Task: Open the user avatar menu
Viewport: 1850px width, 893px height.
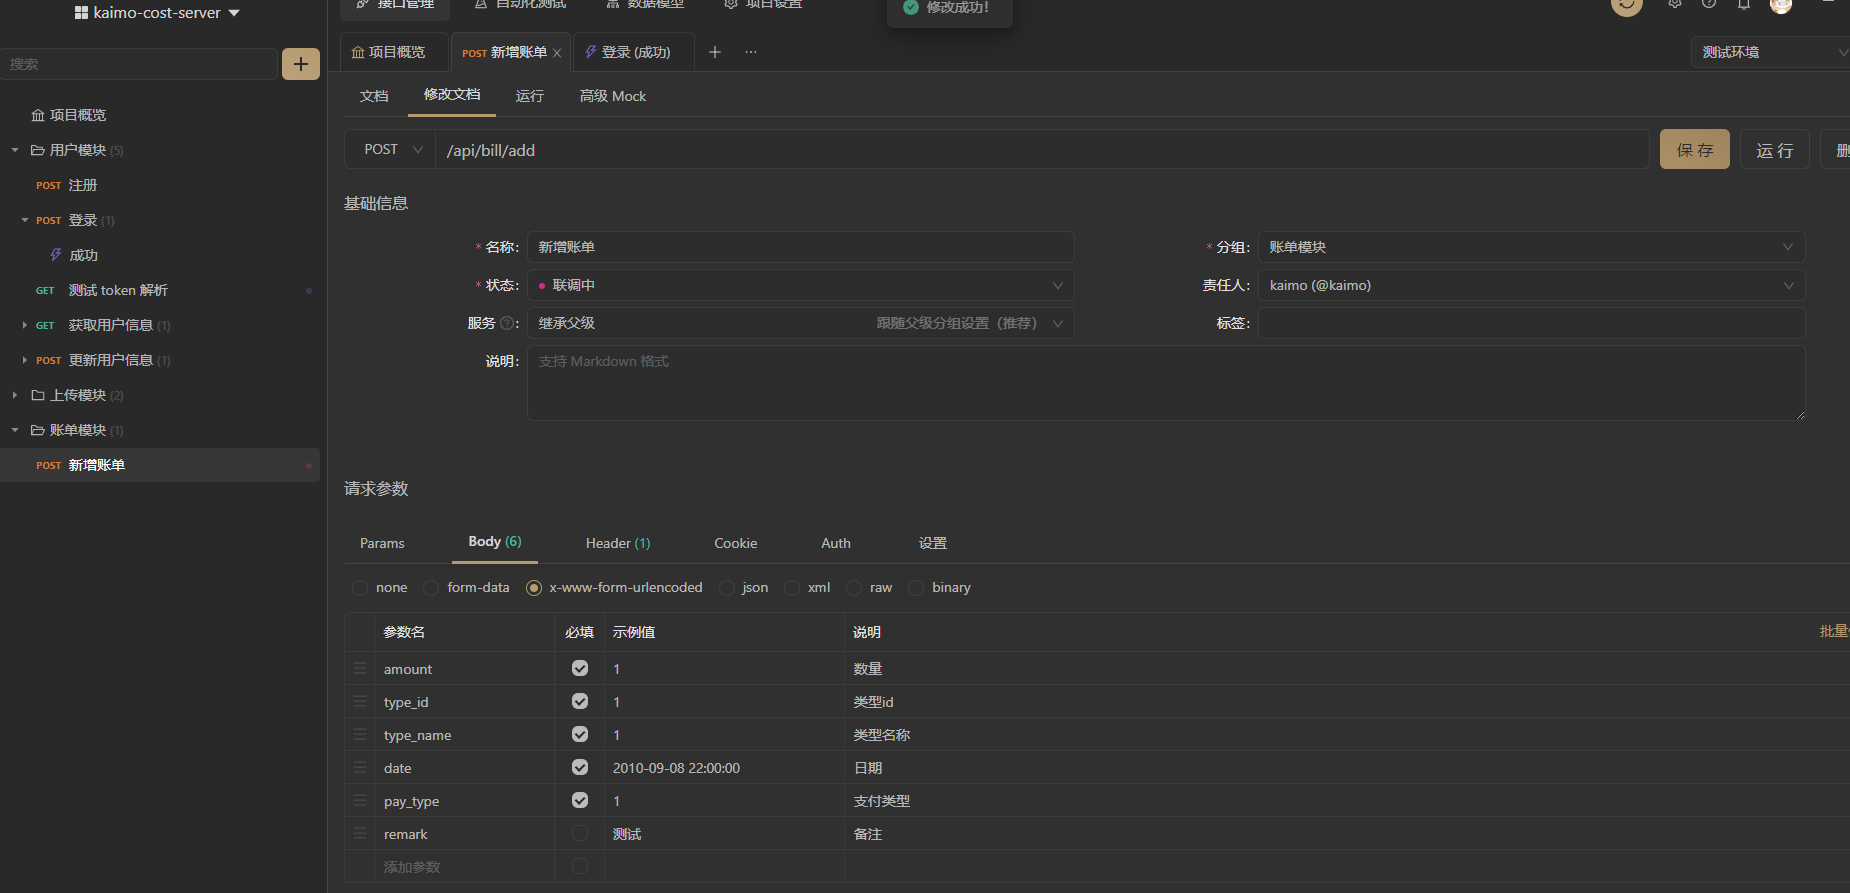Action: pos(1781,5)
